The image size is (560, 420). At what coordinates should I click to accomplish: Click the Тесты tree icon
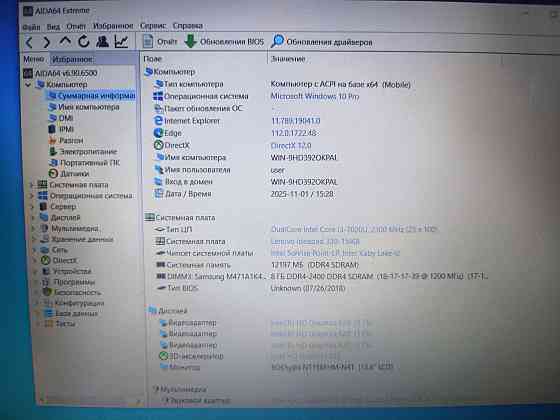(49, 324)
